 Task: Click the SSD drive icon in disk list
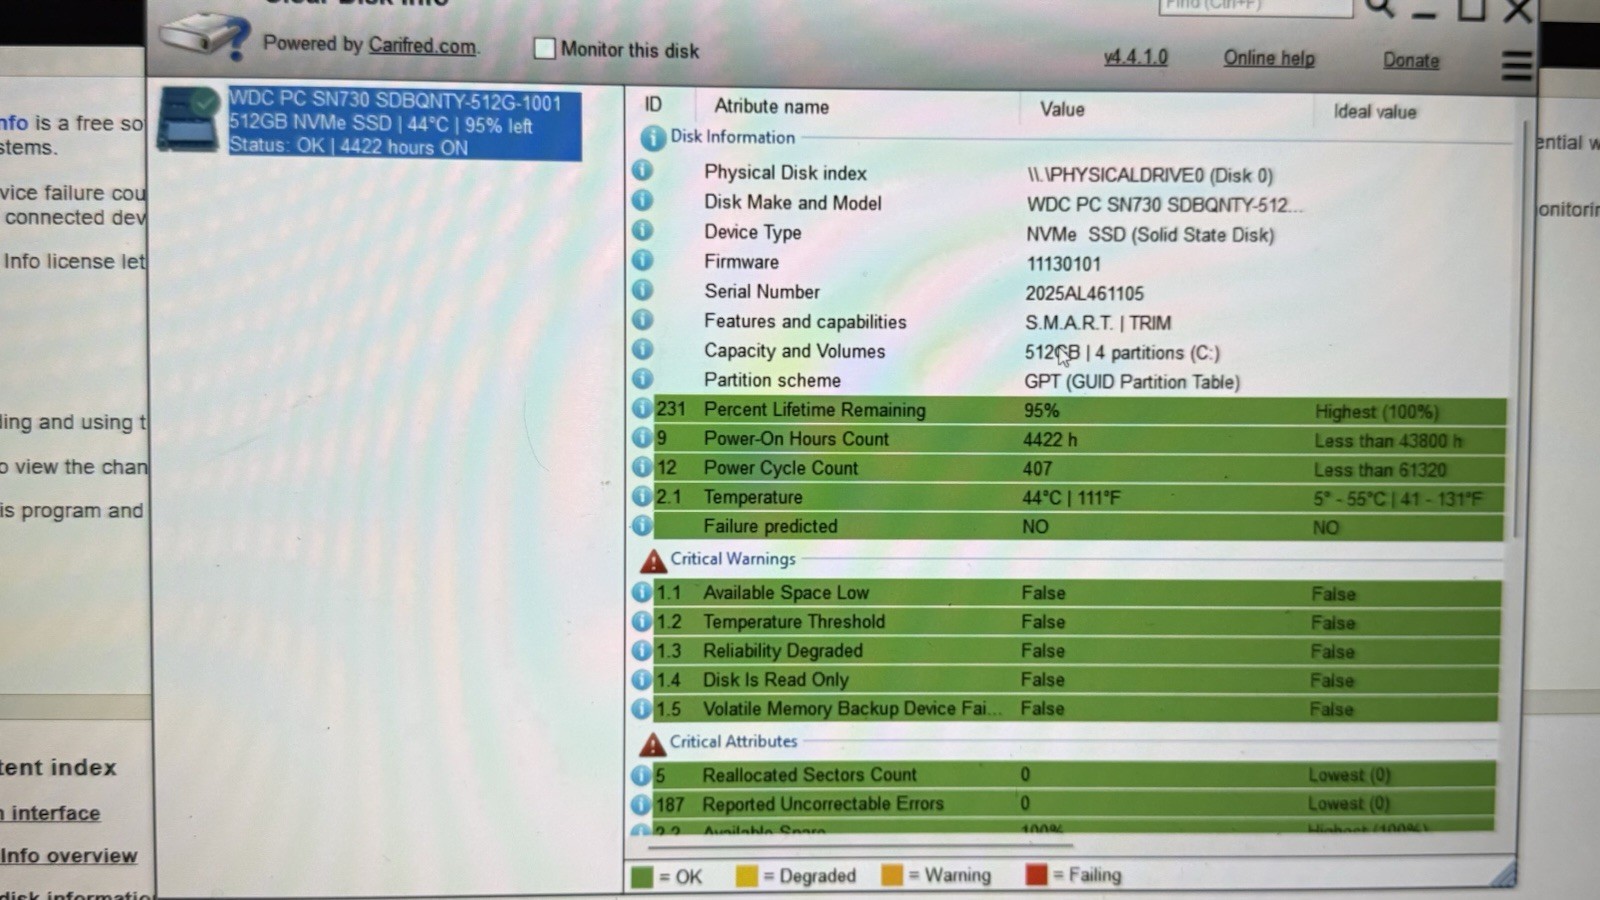pos(189,120)
